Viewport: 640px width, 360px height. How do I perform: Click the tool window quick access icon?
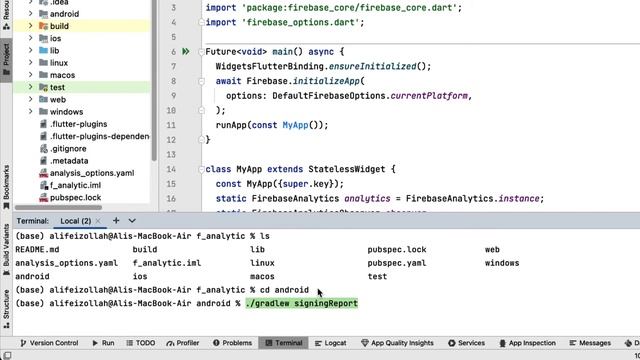(x=7, y=356)
